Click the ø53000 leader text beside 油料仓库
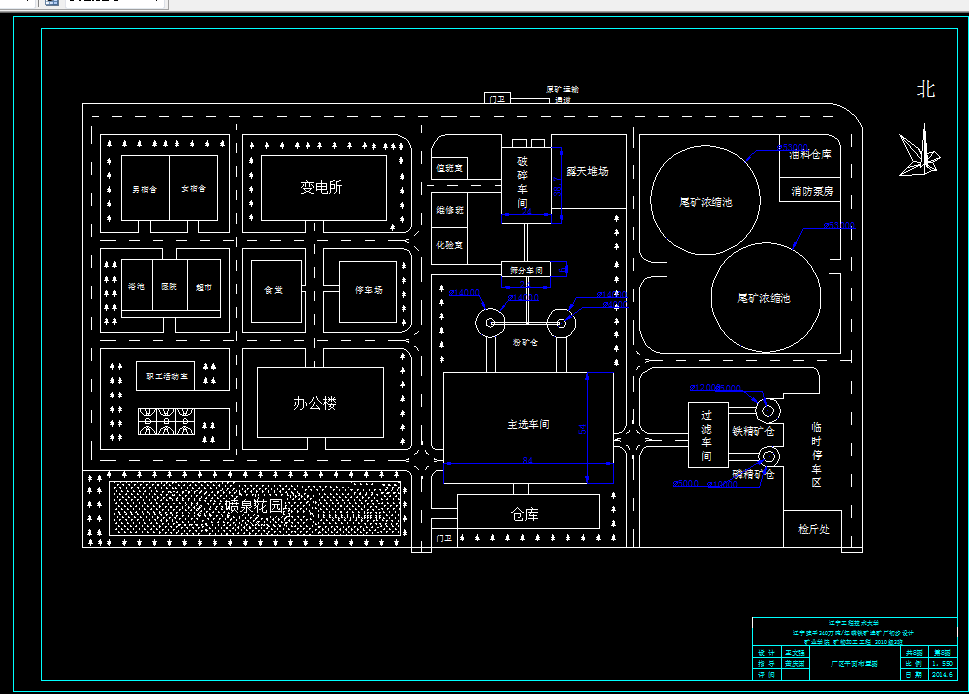 pyautogui.click(x=792, y=148)
